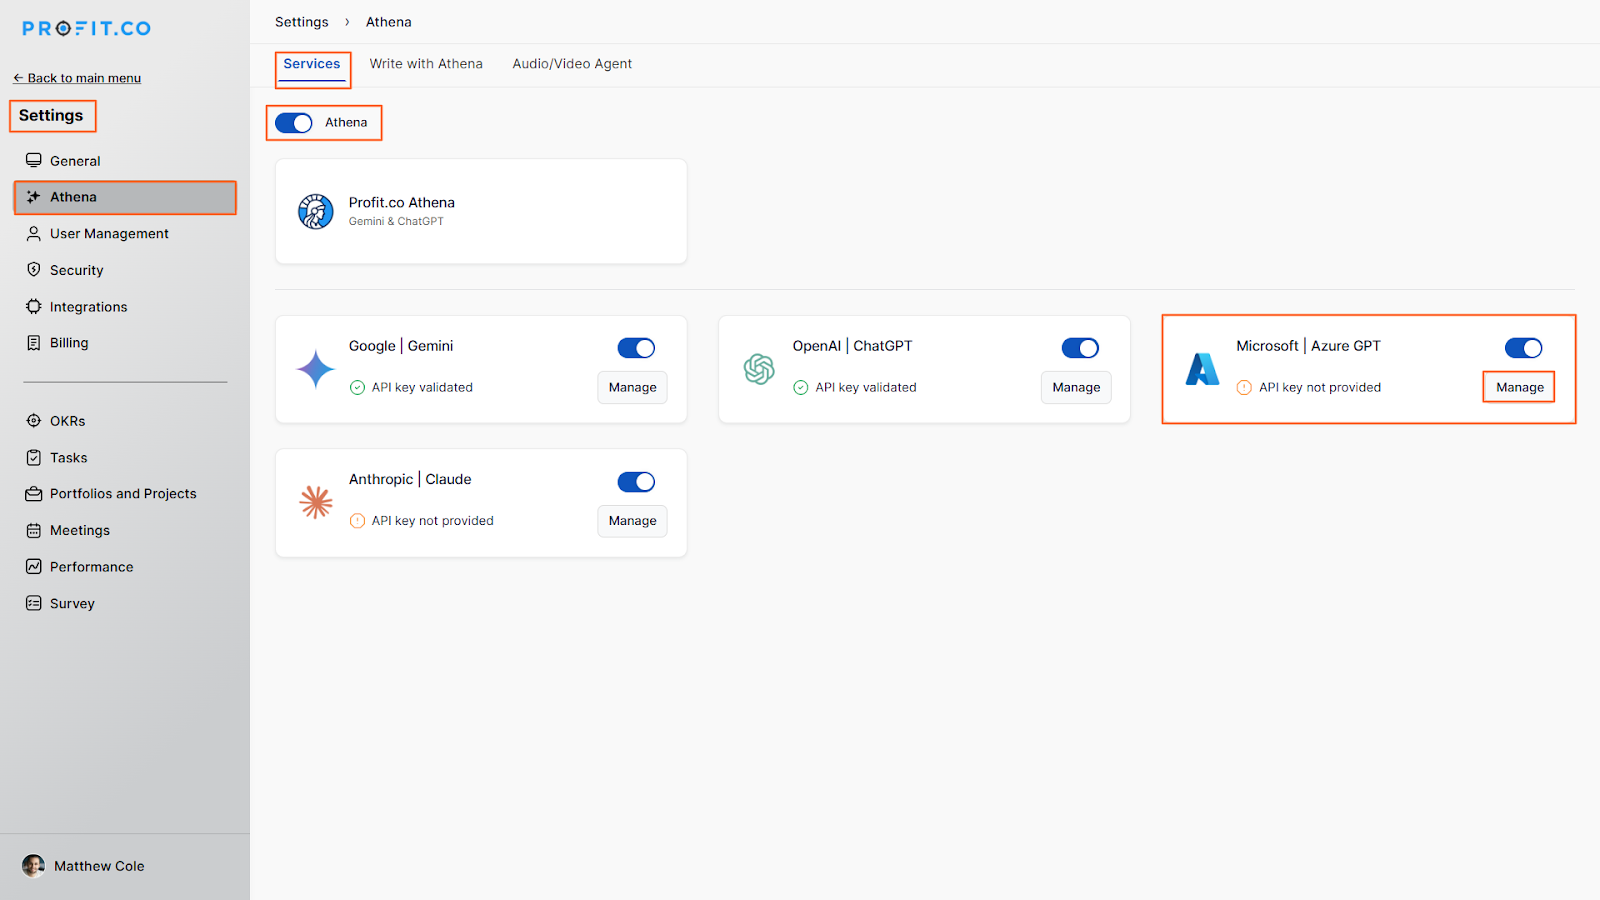This screenshot has width=1600, height=900.
Task: Click the Profit.co Athena helmet logo
Action: (x=316, y=211)
